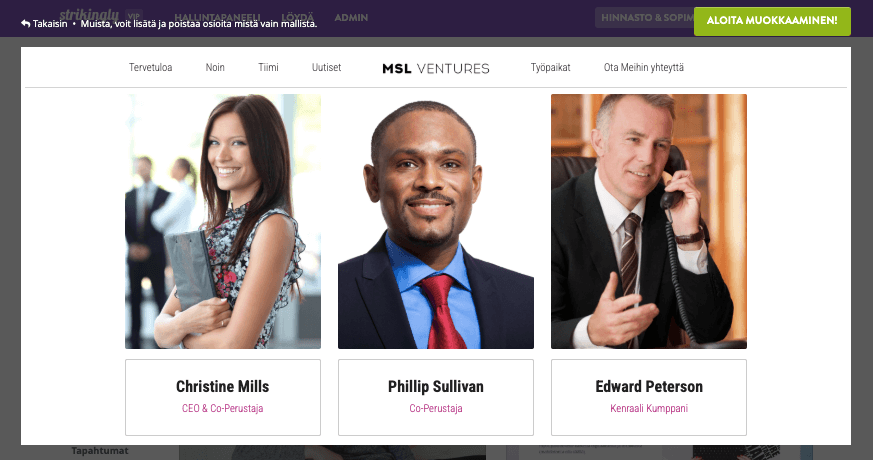Open the Noin navigation item
873x460 pixels.
click(x=215, y=67)
